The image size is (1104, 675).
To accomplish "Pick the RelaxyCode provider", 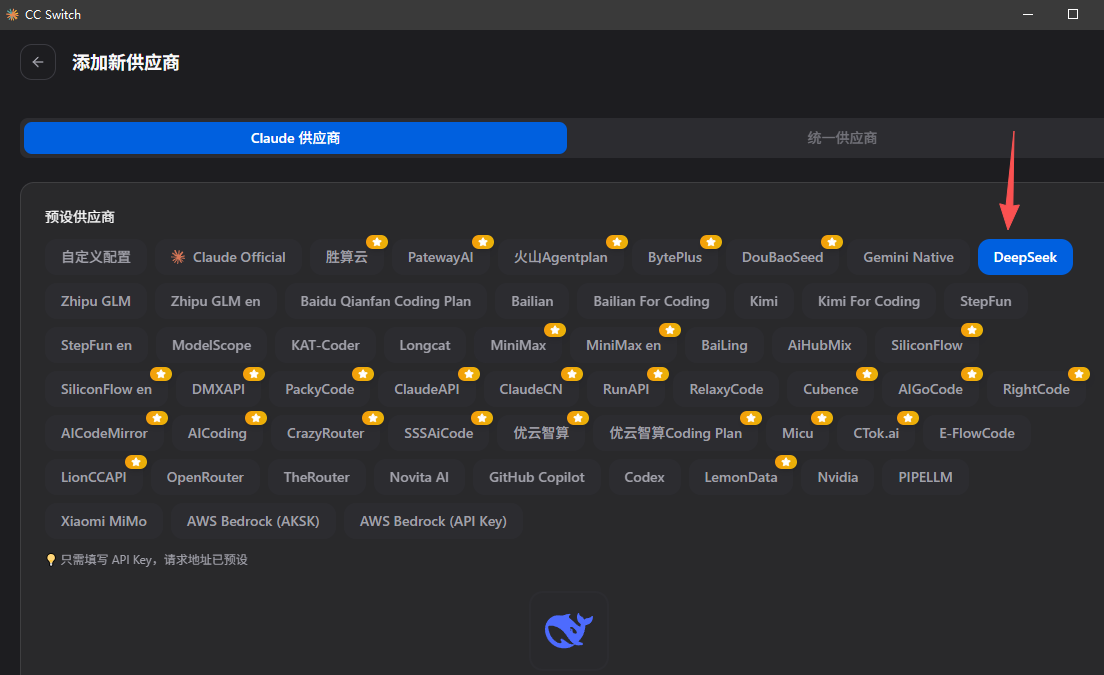I will (726, 389).
